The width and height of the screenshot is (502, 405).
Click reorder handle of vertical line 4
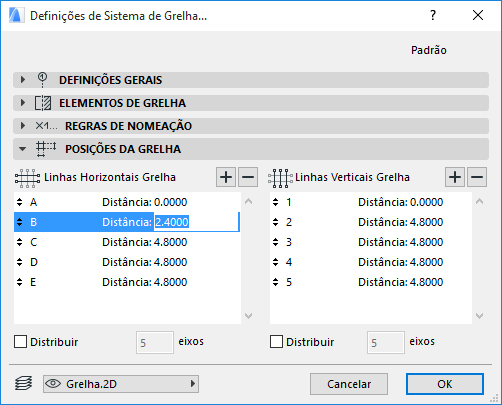click(x=275, y=262)
